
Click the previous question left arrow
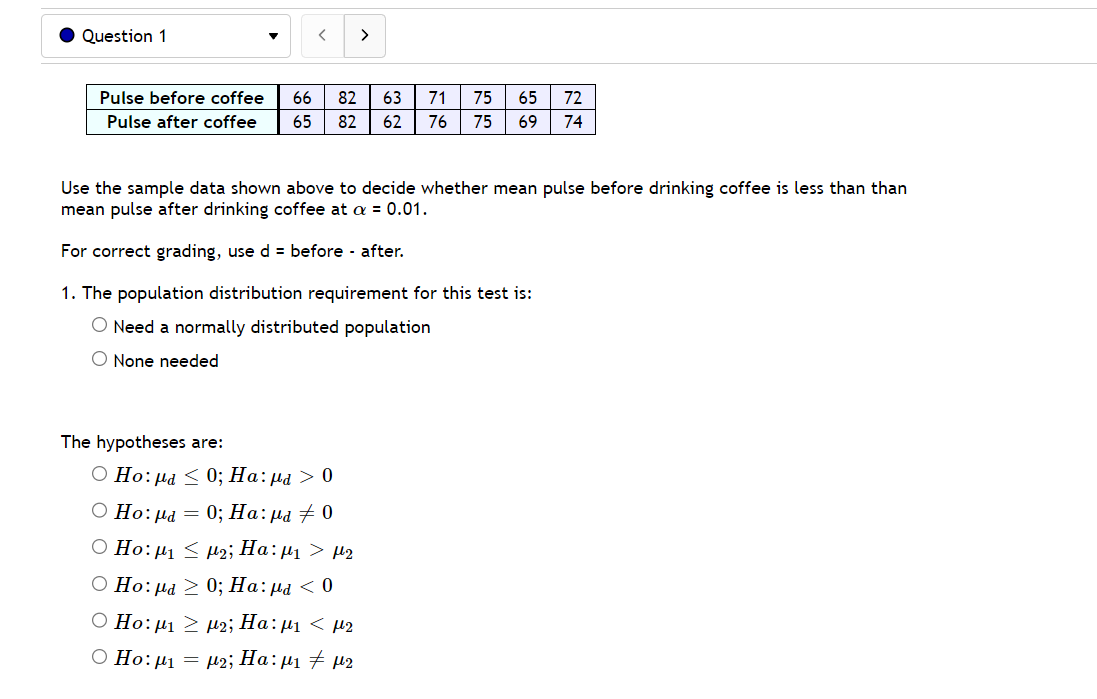[321, 35]
